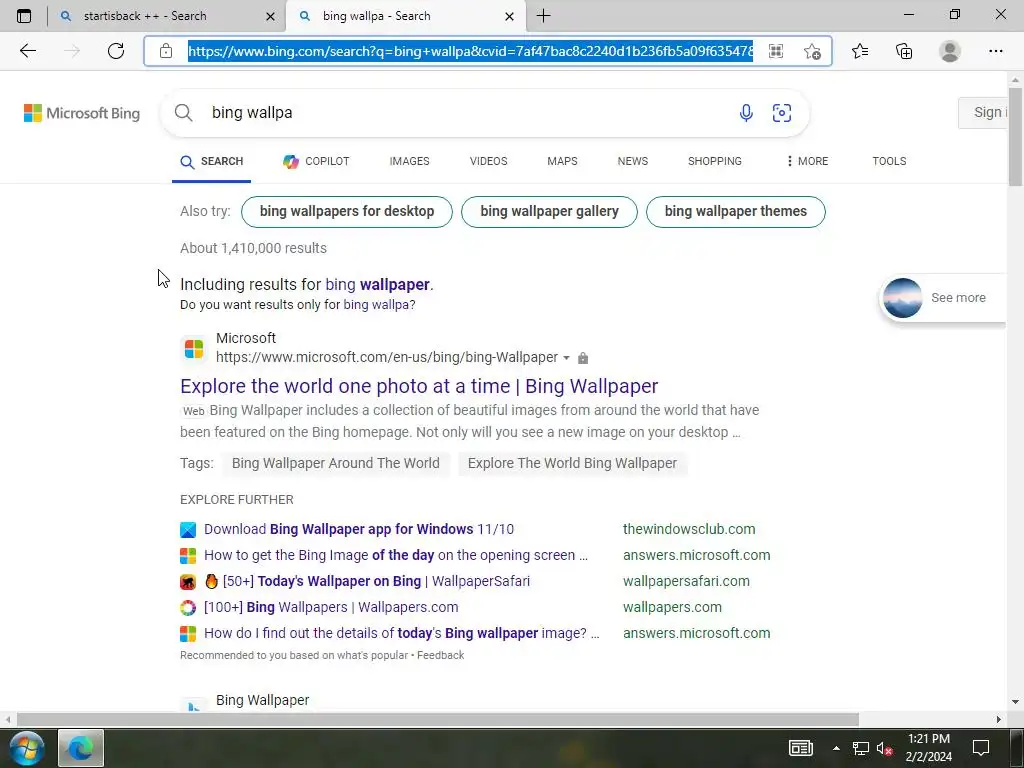Screen dimensions: 1024x768
Task: Click the bing wallpaper corrected query link
Action: pyautogui.click(x=377, y=285)
